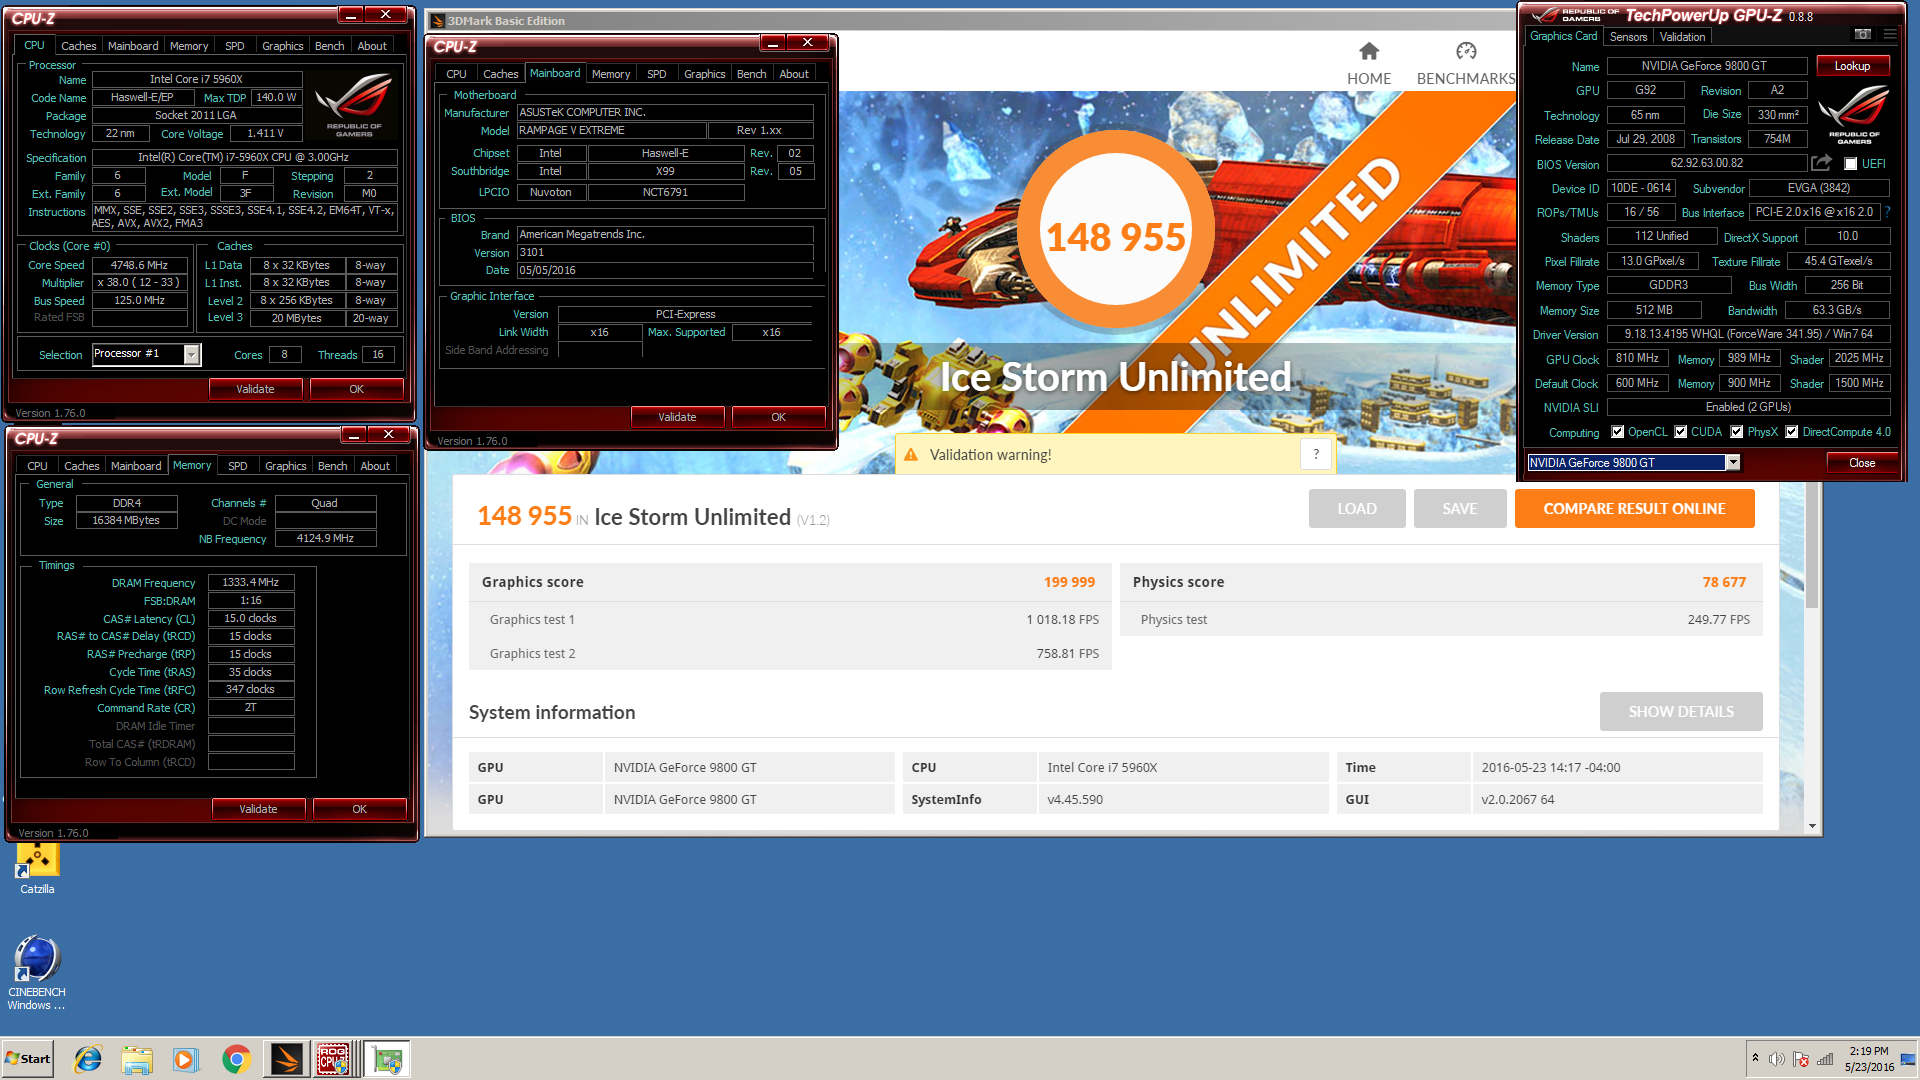The width and height of the screenshot is (1920, 1080).
Task: Click the RAMPAGE V EXTREME model field
Action: pyautogui.click(x=611, y=131)
